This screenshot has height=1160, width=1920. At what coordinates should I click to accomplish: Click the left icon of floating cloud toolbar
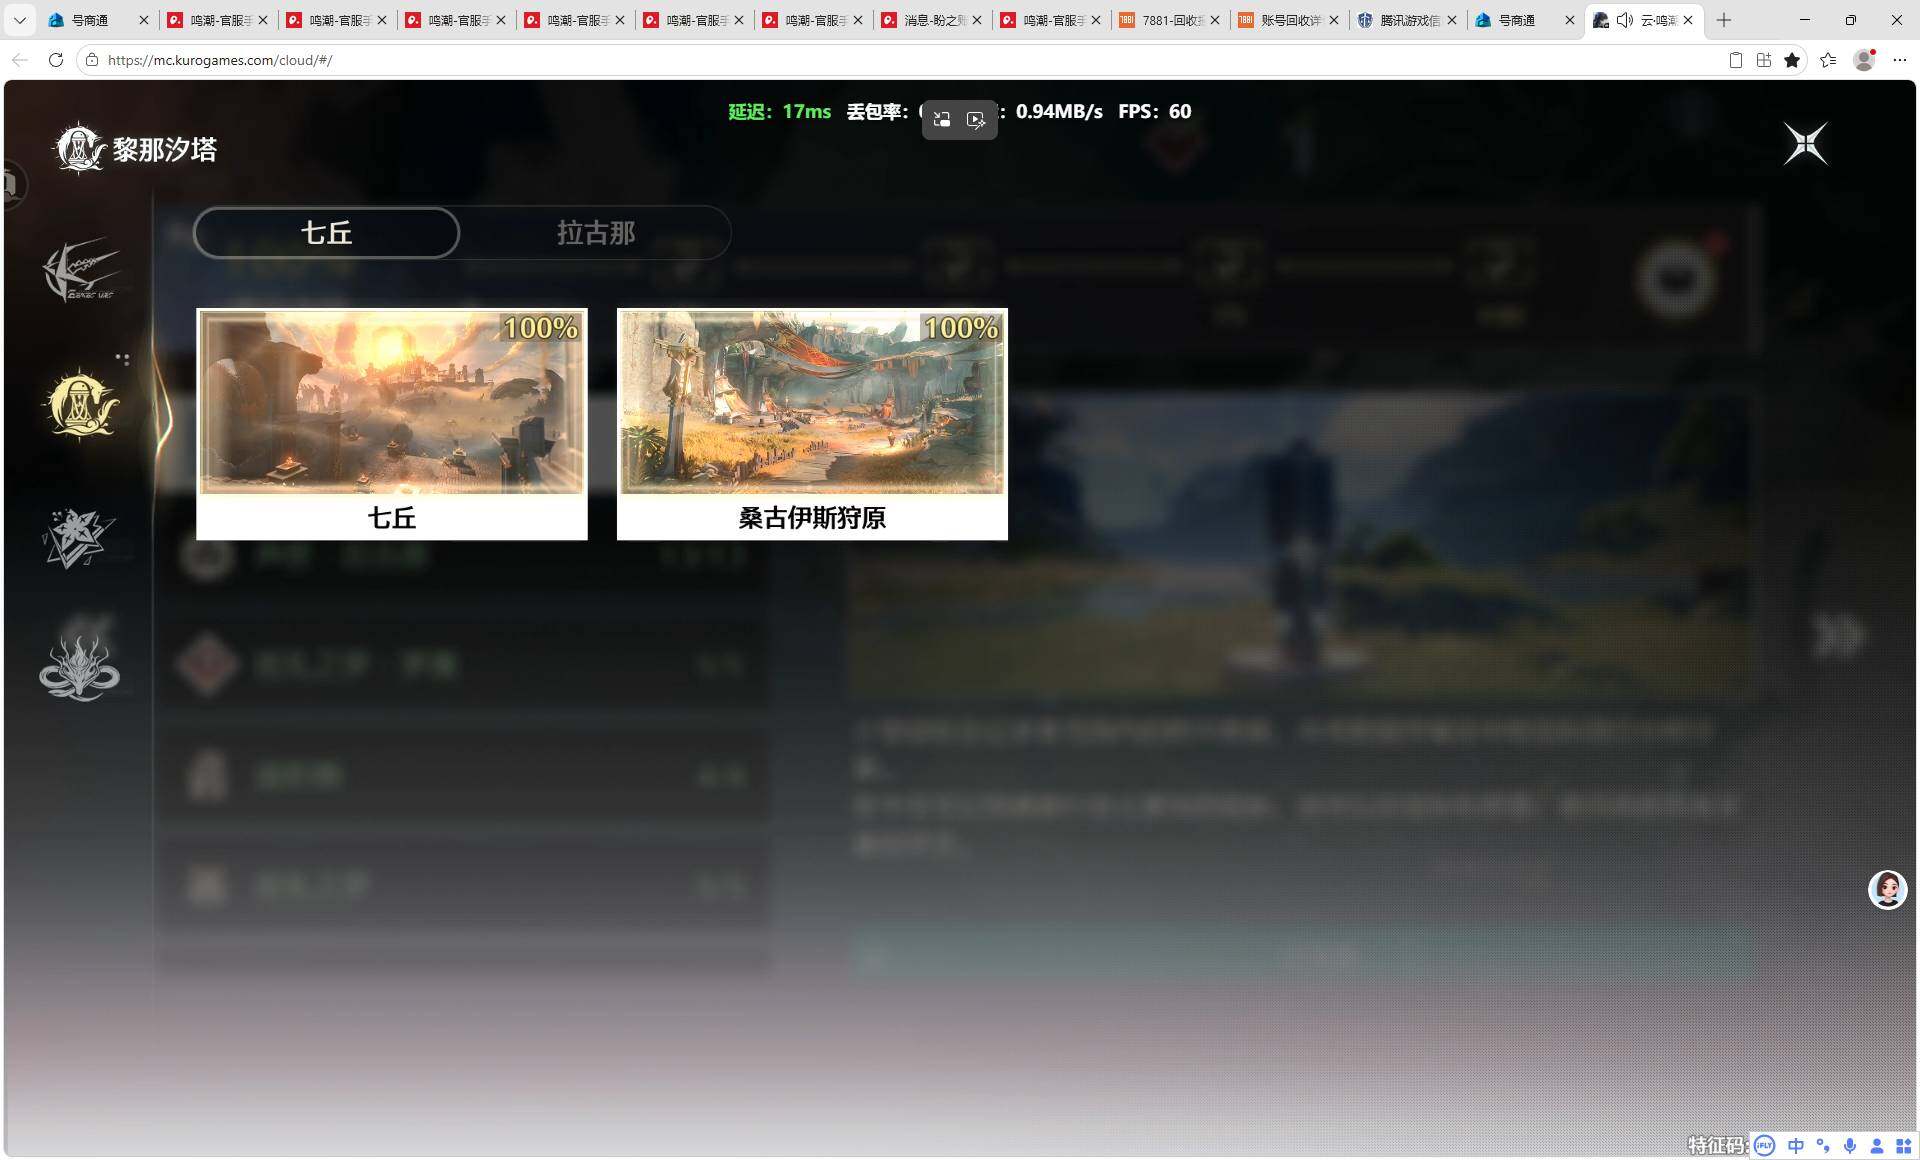click(x=942, y=120)
